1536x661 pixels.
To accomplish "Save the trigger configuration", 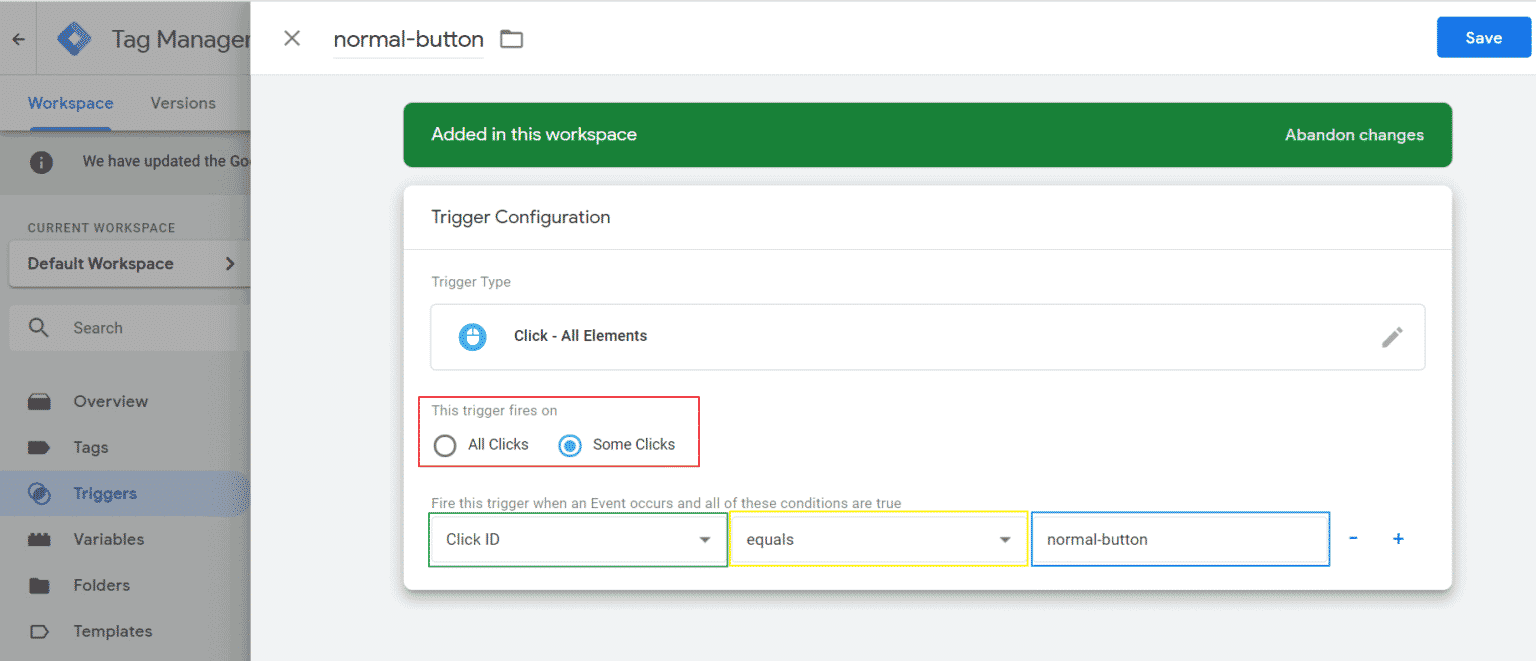I will (x=1483, y=37).
